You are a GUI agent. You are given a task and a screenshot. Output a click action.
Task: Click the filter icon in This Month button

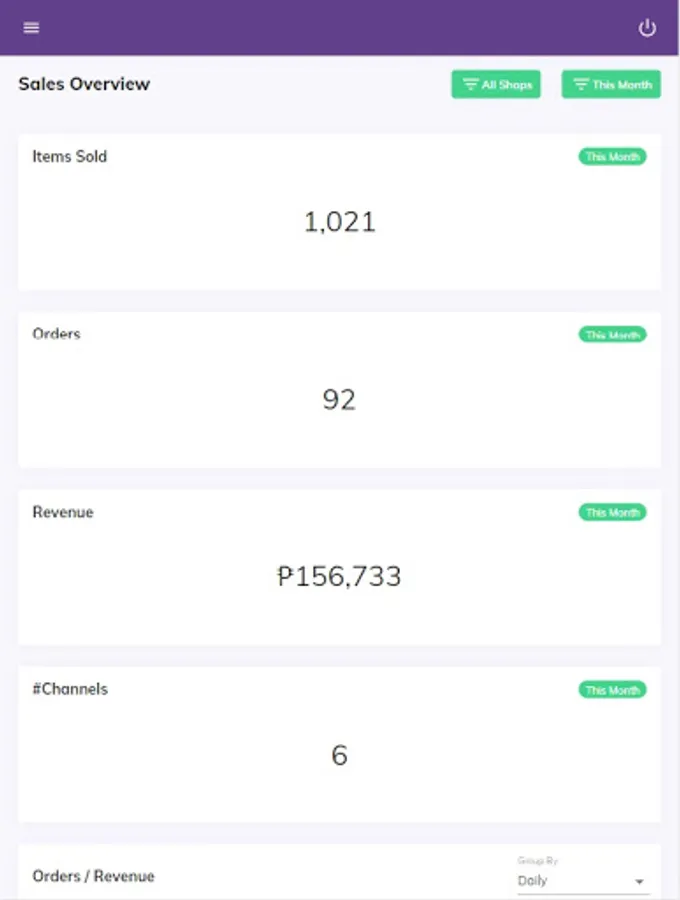coord(581,84)
